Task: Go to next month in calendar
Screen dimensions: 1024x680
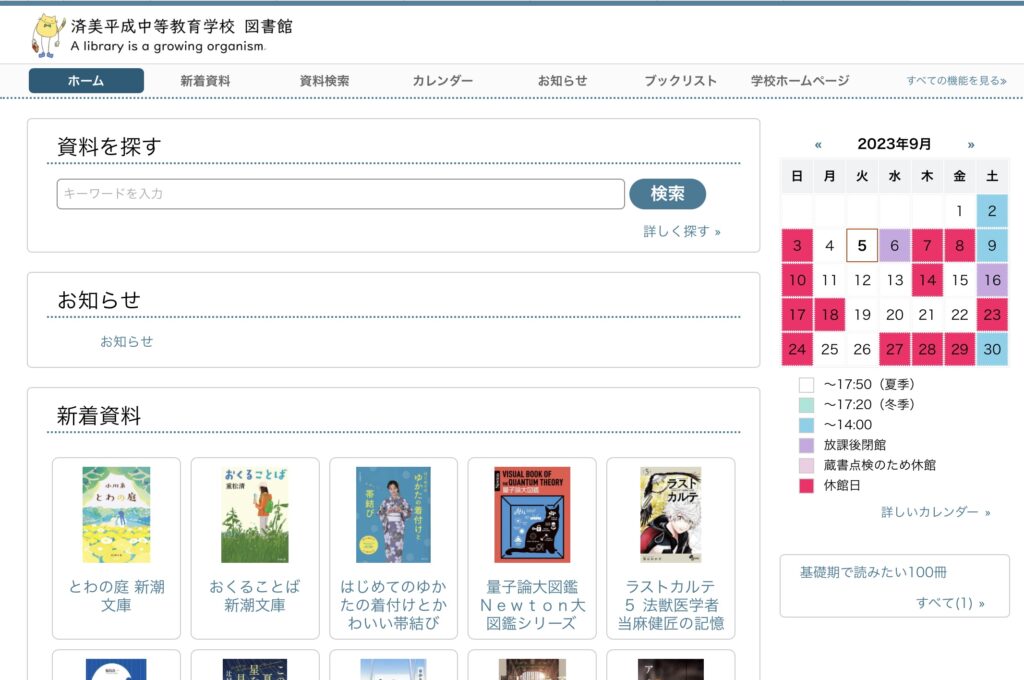Action: tap(971, 144)
